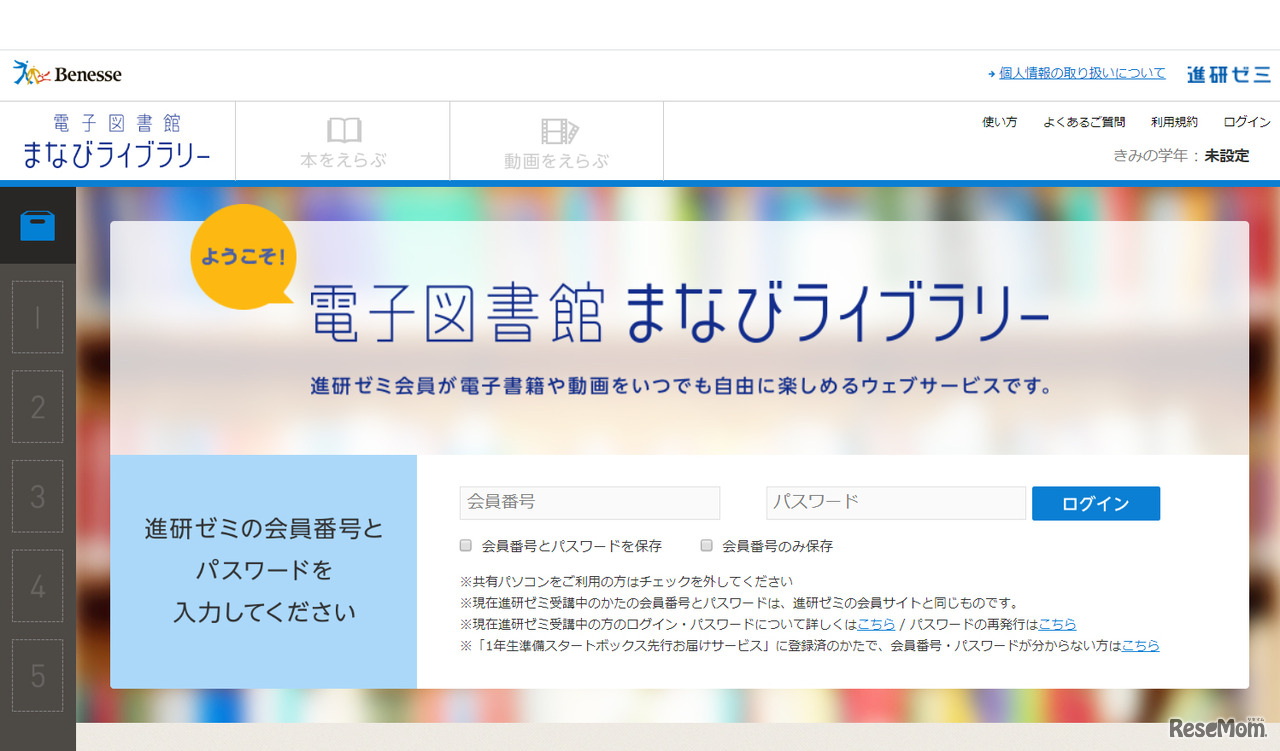This screenshot has height=751, width=1280.
Task: Select the 本をえらぶ book browsing icon
Action: point(343,138)
